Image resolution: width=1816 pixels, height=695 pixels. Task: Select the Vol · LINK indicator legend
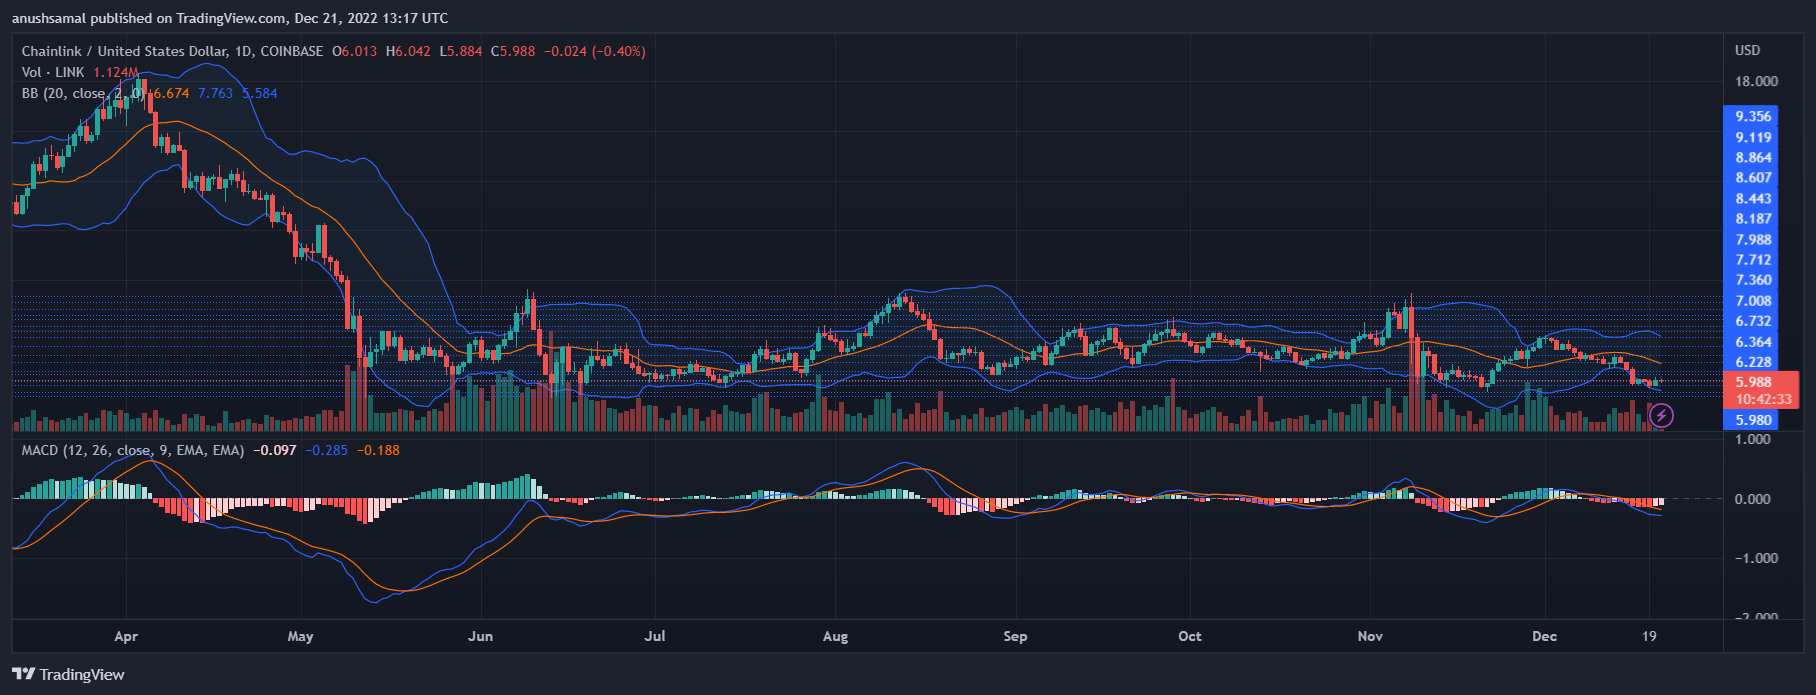tap(53, 72)
